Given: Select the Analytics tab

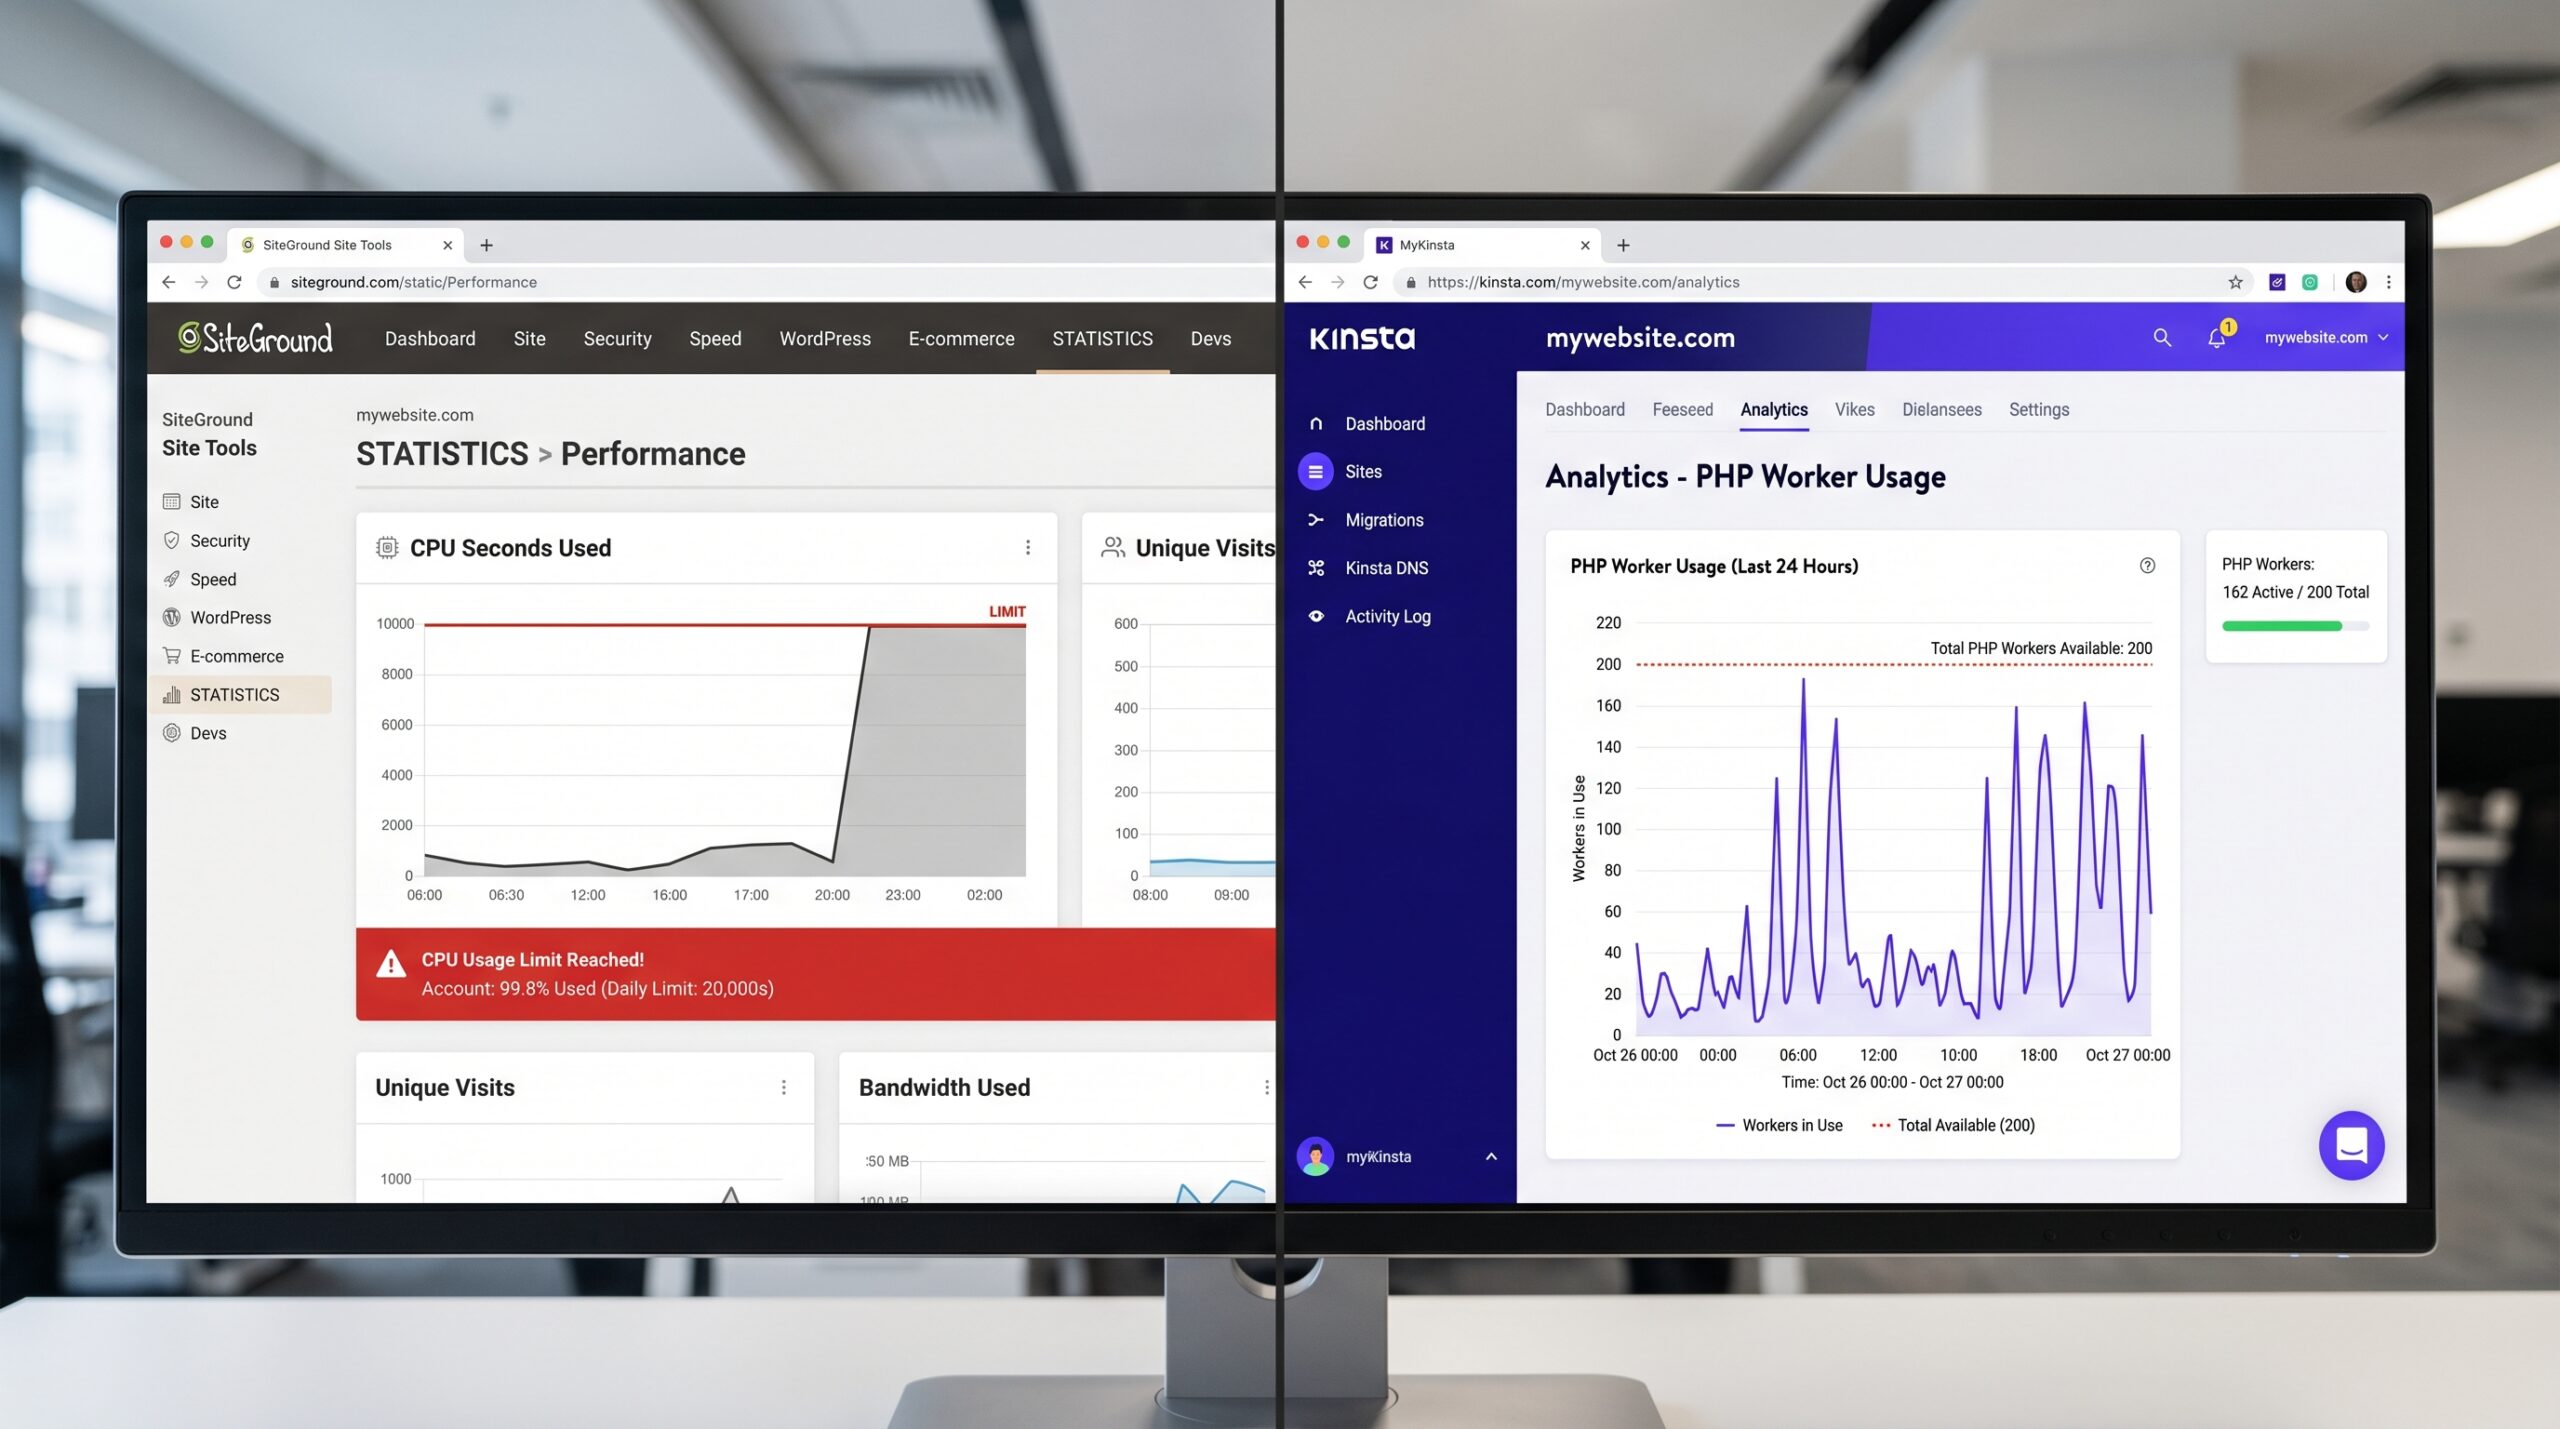Looking at the screenshot, I should (1773, 410).
